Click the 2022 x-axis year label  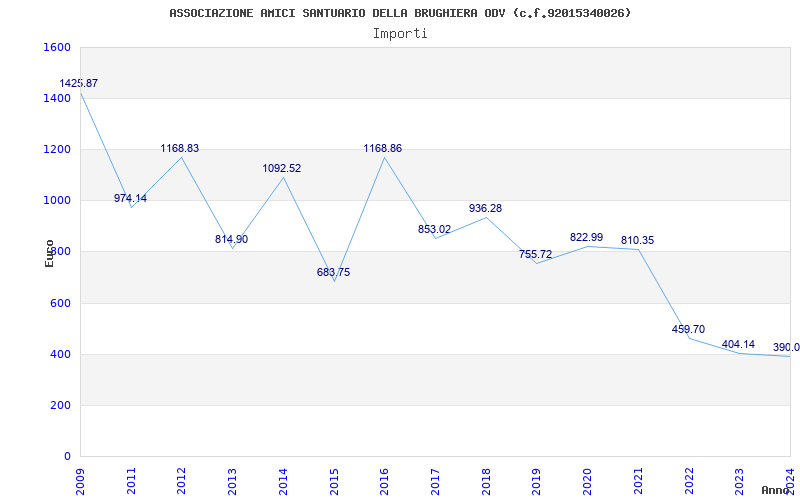click(689, 481)
